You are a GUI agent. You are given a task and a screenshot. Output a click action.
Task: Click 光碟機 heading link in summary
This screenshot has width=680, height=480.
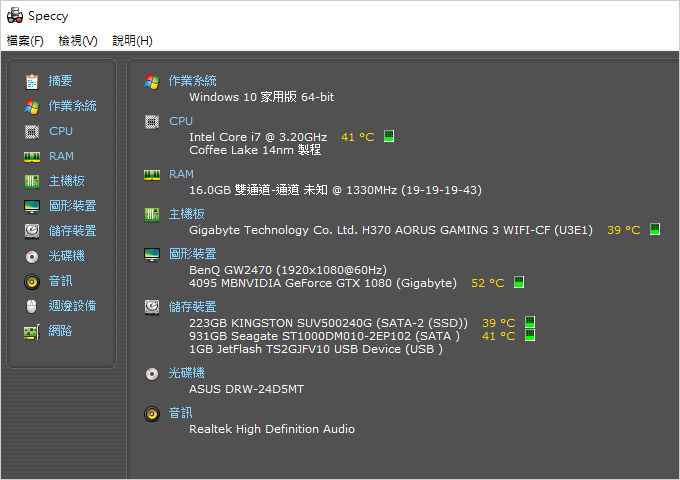click(x=186, y=373)
